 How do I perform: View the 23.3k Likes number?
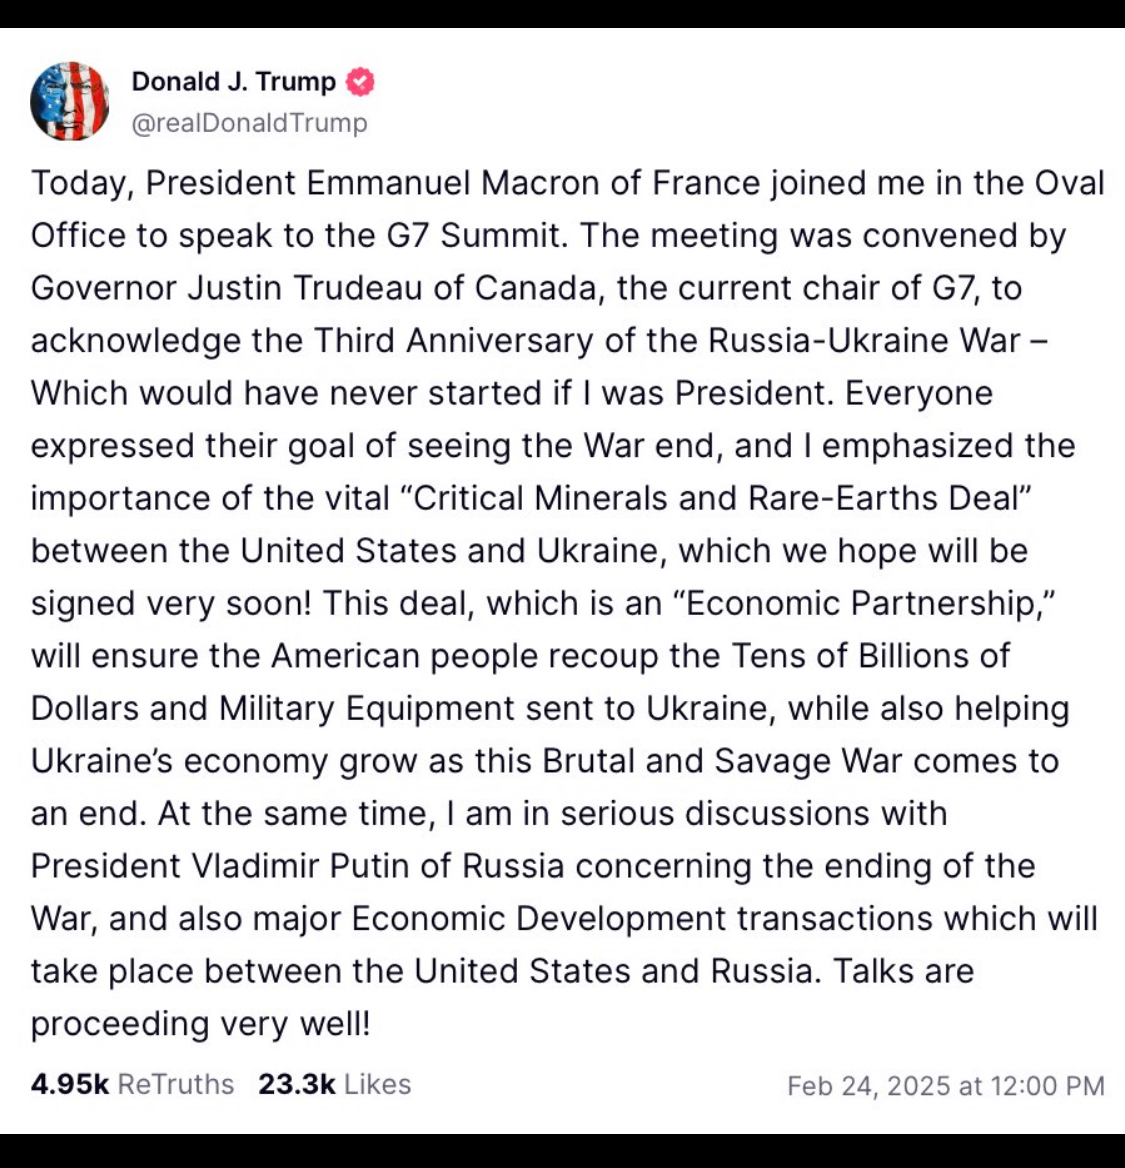click(x=296, y=1085)
